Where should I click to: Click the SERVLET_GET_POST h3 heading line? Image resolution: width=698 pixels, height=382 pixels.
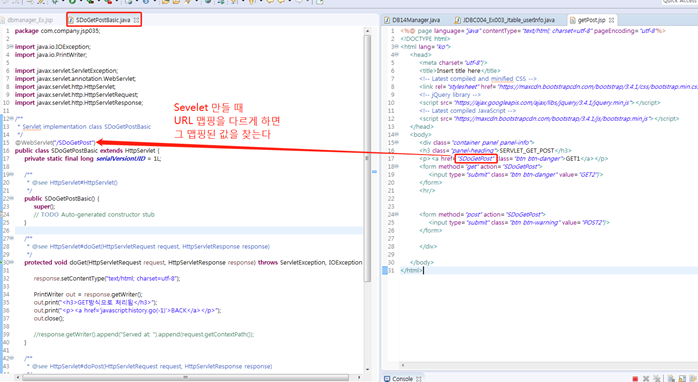(x=495, y=151)
